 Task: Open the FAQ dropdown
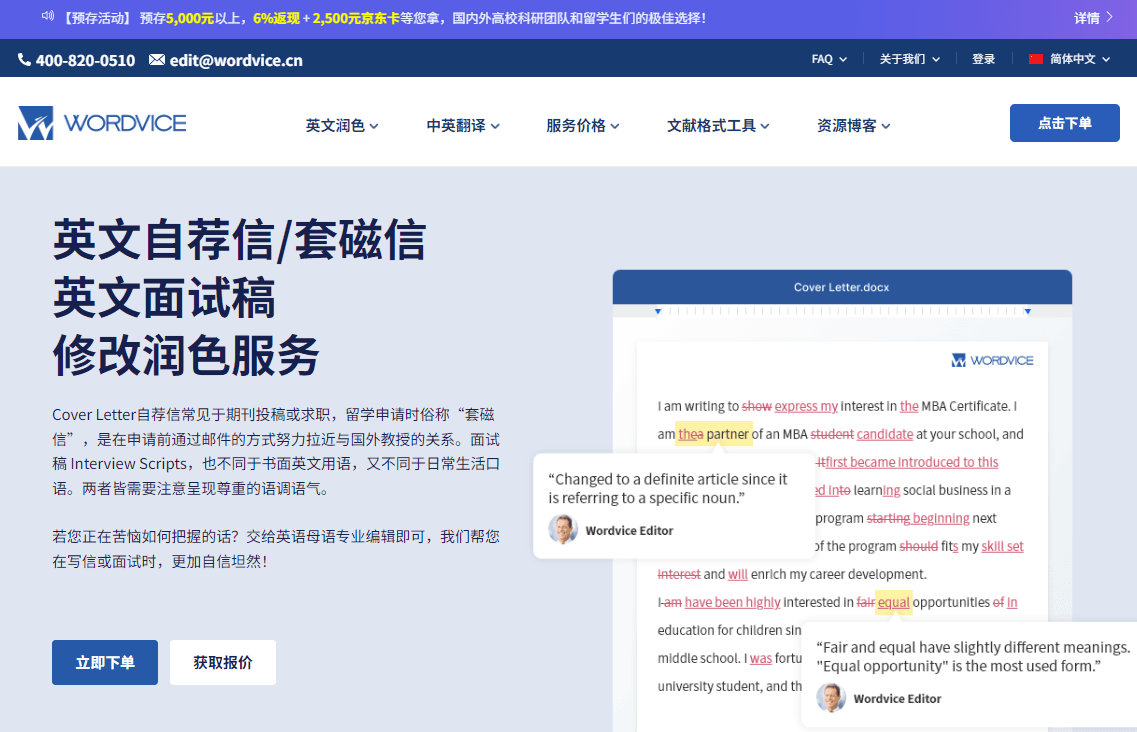(828, 59)
